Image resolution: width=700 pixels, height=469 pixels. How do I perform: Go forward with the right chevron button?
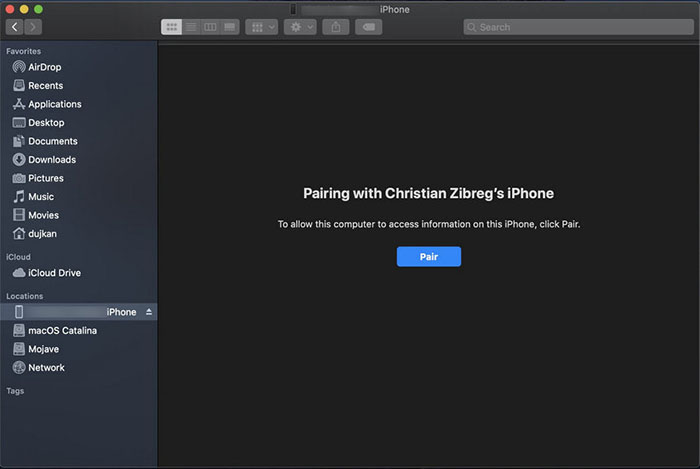tap(33, 27)
